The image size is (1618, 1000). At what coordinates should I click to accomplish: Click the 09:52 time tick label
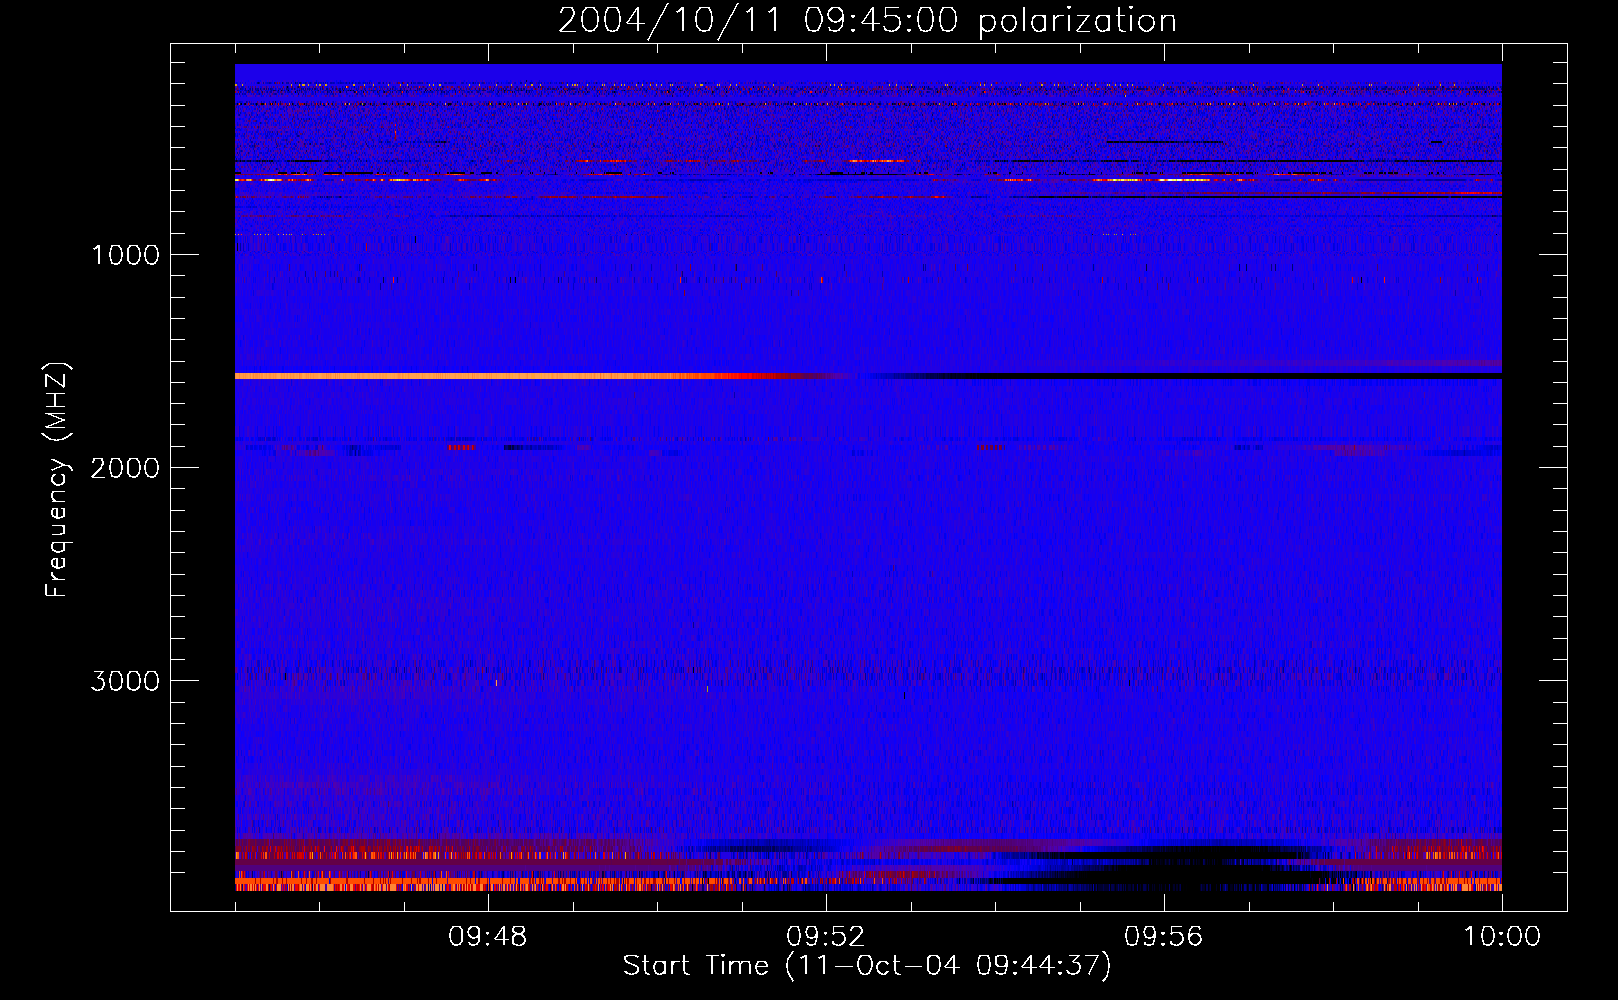pyautogui.click(x=826, y=937)
